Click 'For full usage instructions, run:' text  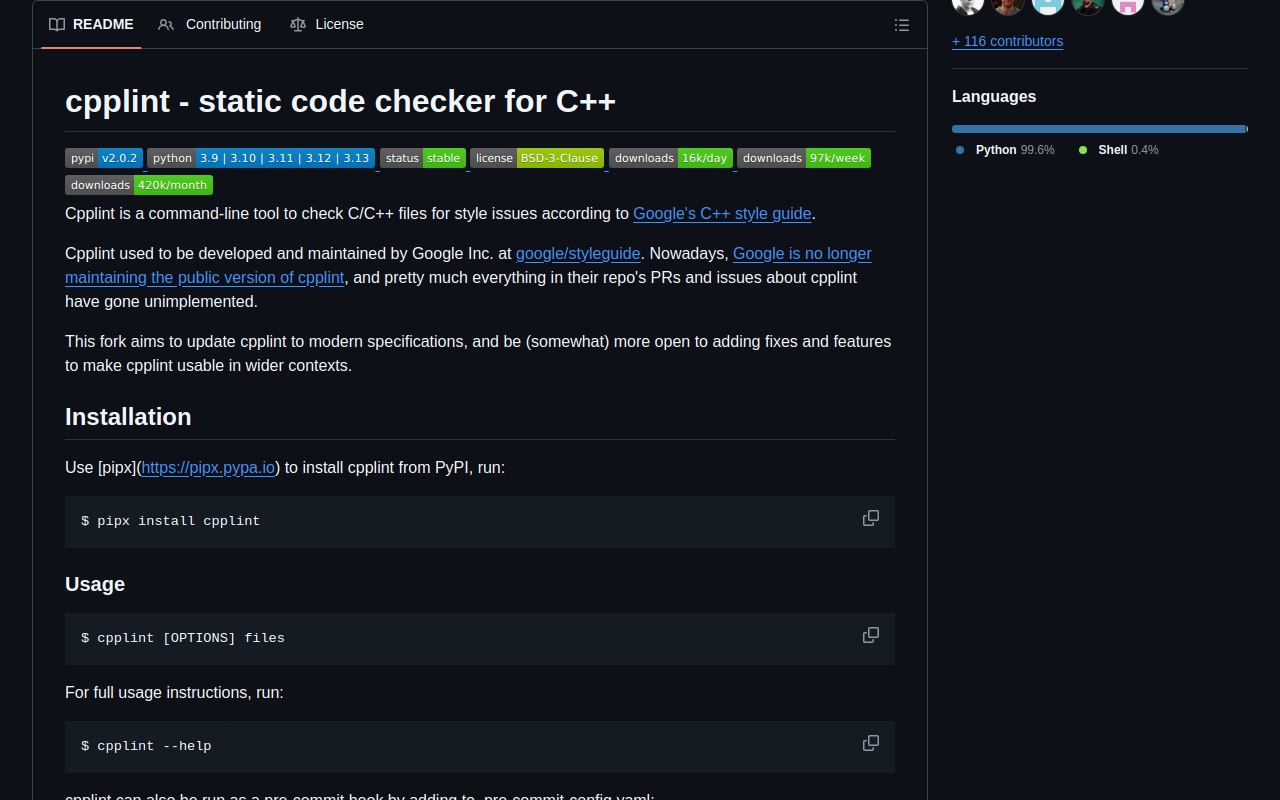tap(174, 692)
